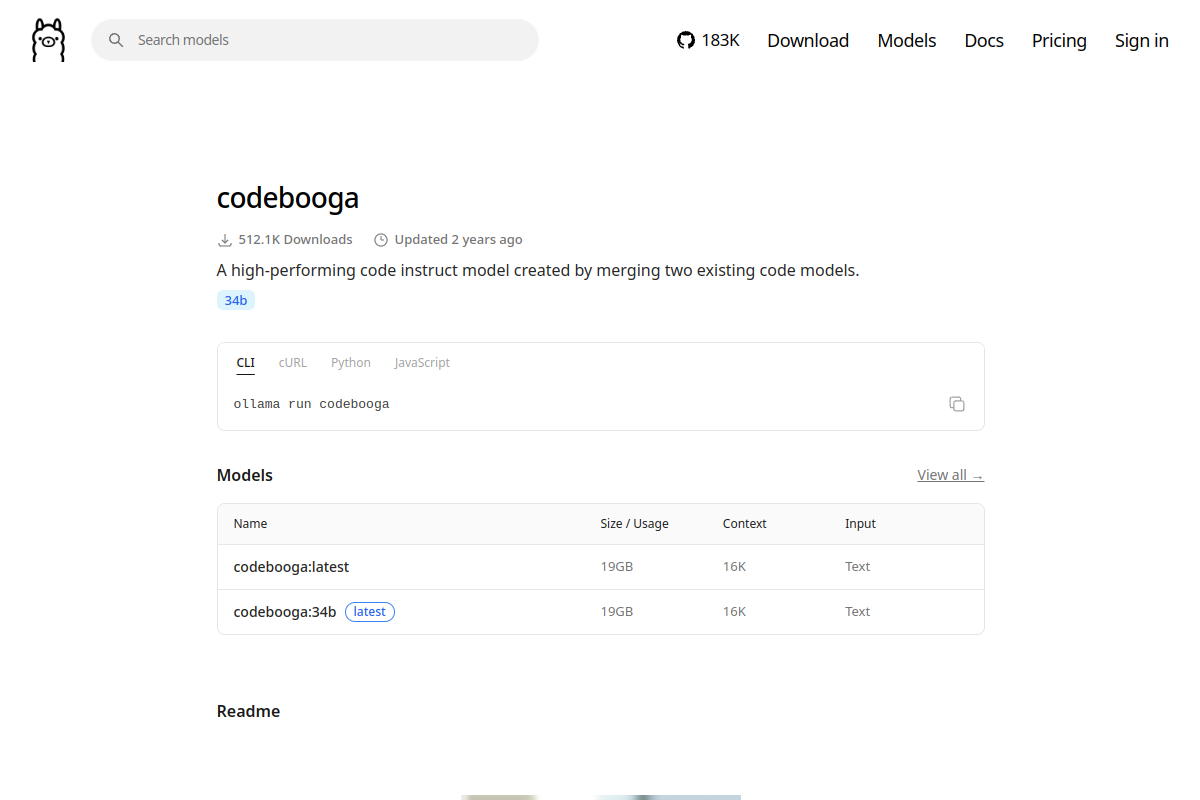This screenshot has width=1200, height=800.
Task: Click Text in the codebooga:latest row
Action: click(x=858, y=567)
